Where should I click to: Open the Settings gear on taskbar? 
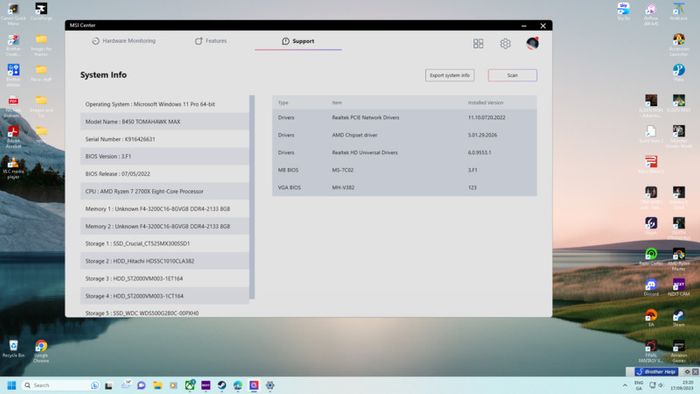pyautogui.click(x=270, y=385)
